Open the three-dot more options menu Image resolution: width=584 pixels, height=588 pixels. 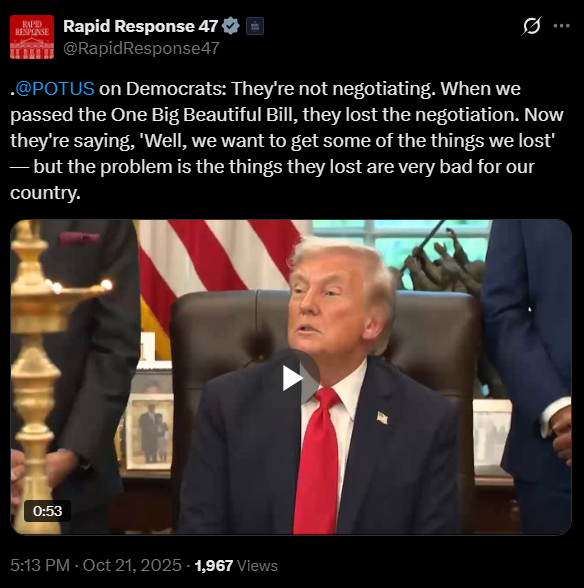pyautogui.click(x=561, y=26)
